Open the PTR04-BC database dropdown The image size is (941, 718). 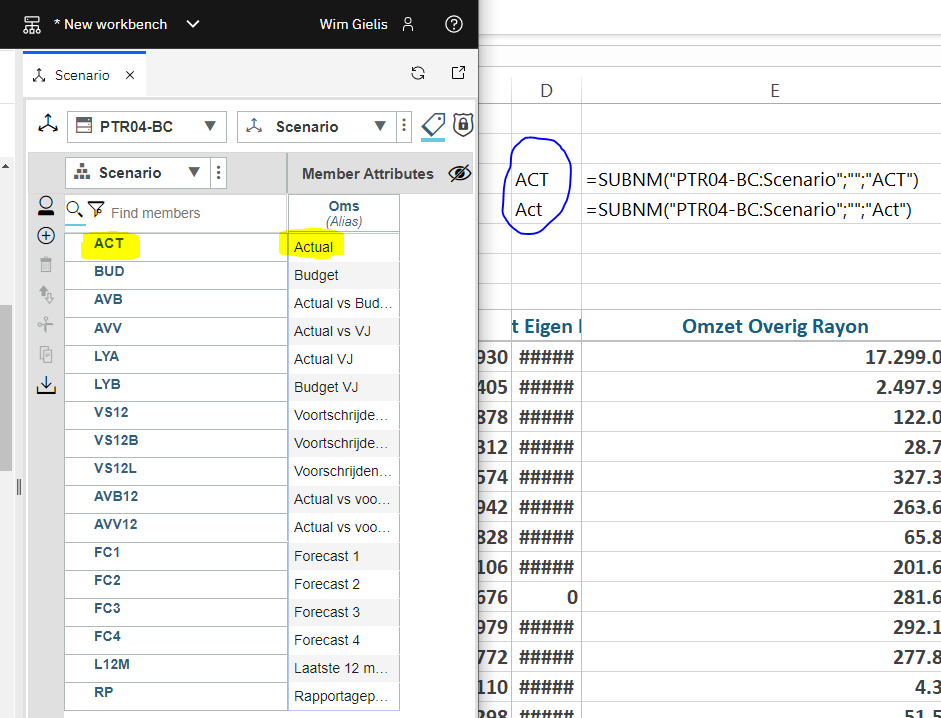click(146, 126)
